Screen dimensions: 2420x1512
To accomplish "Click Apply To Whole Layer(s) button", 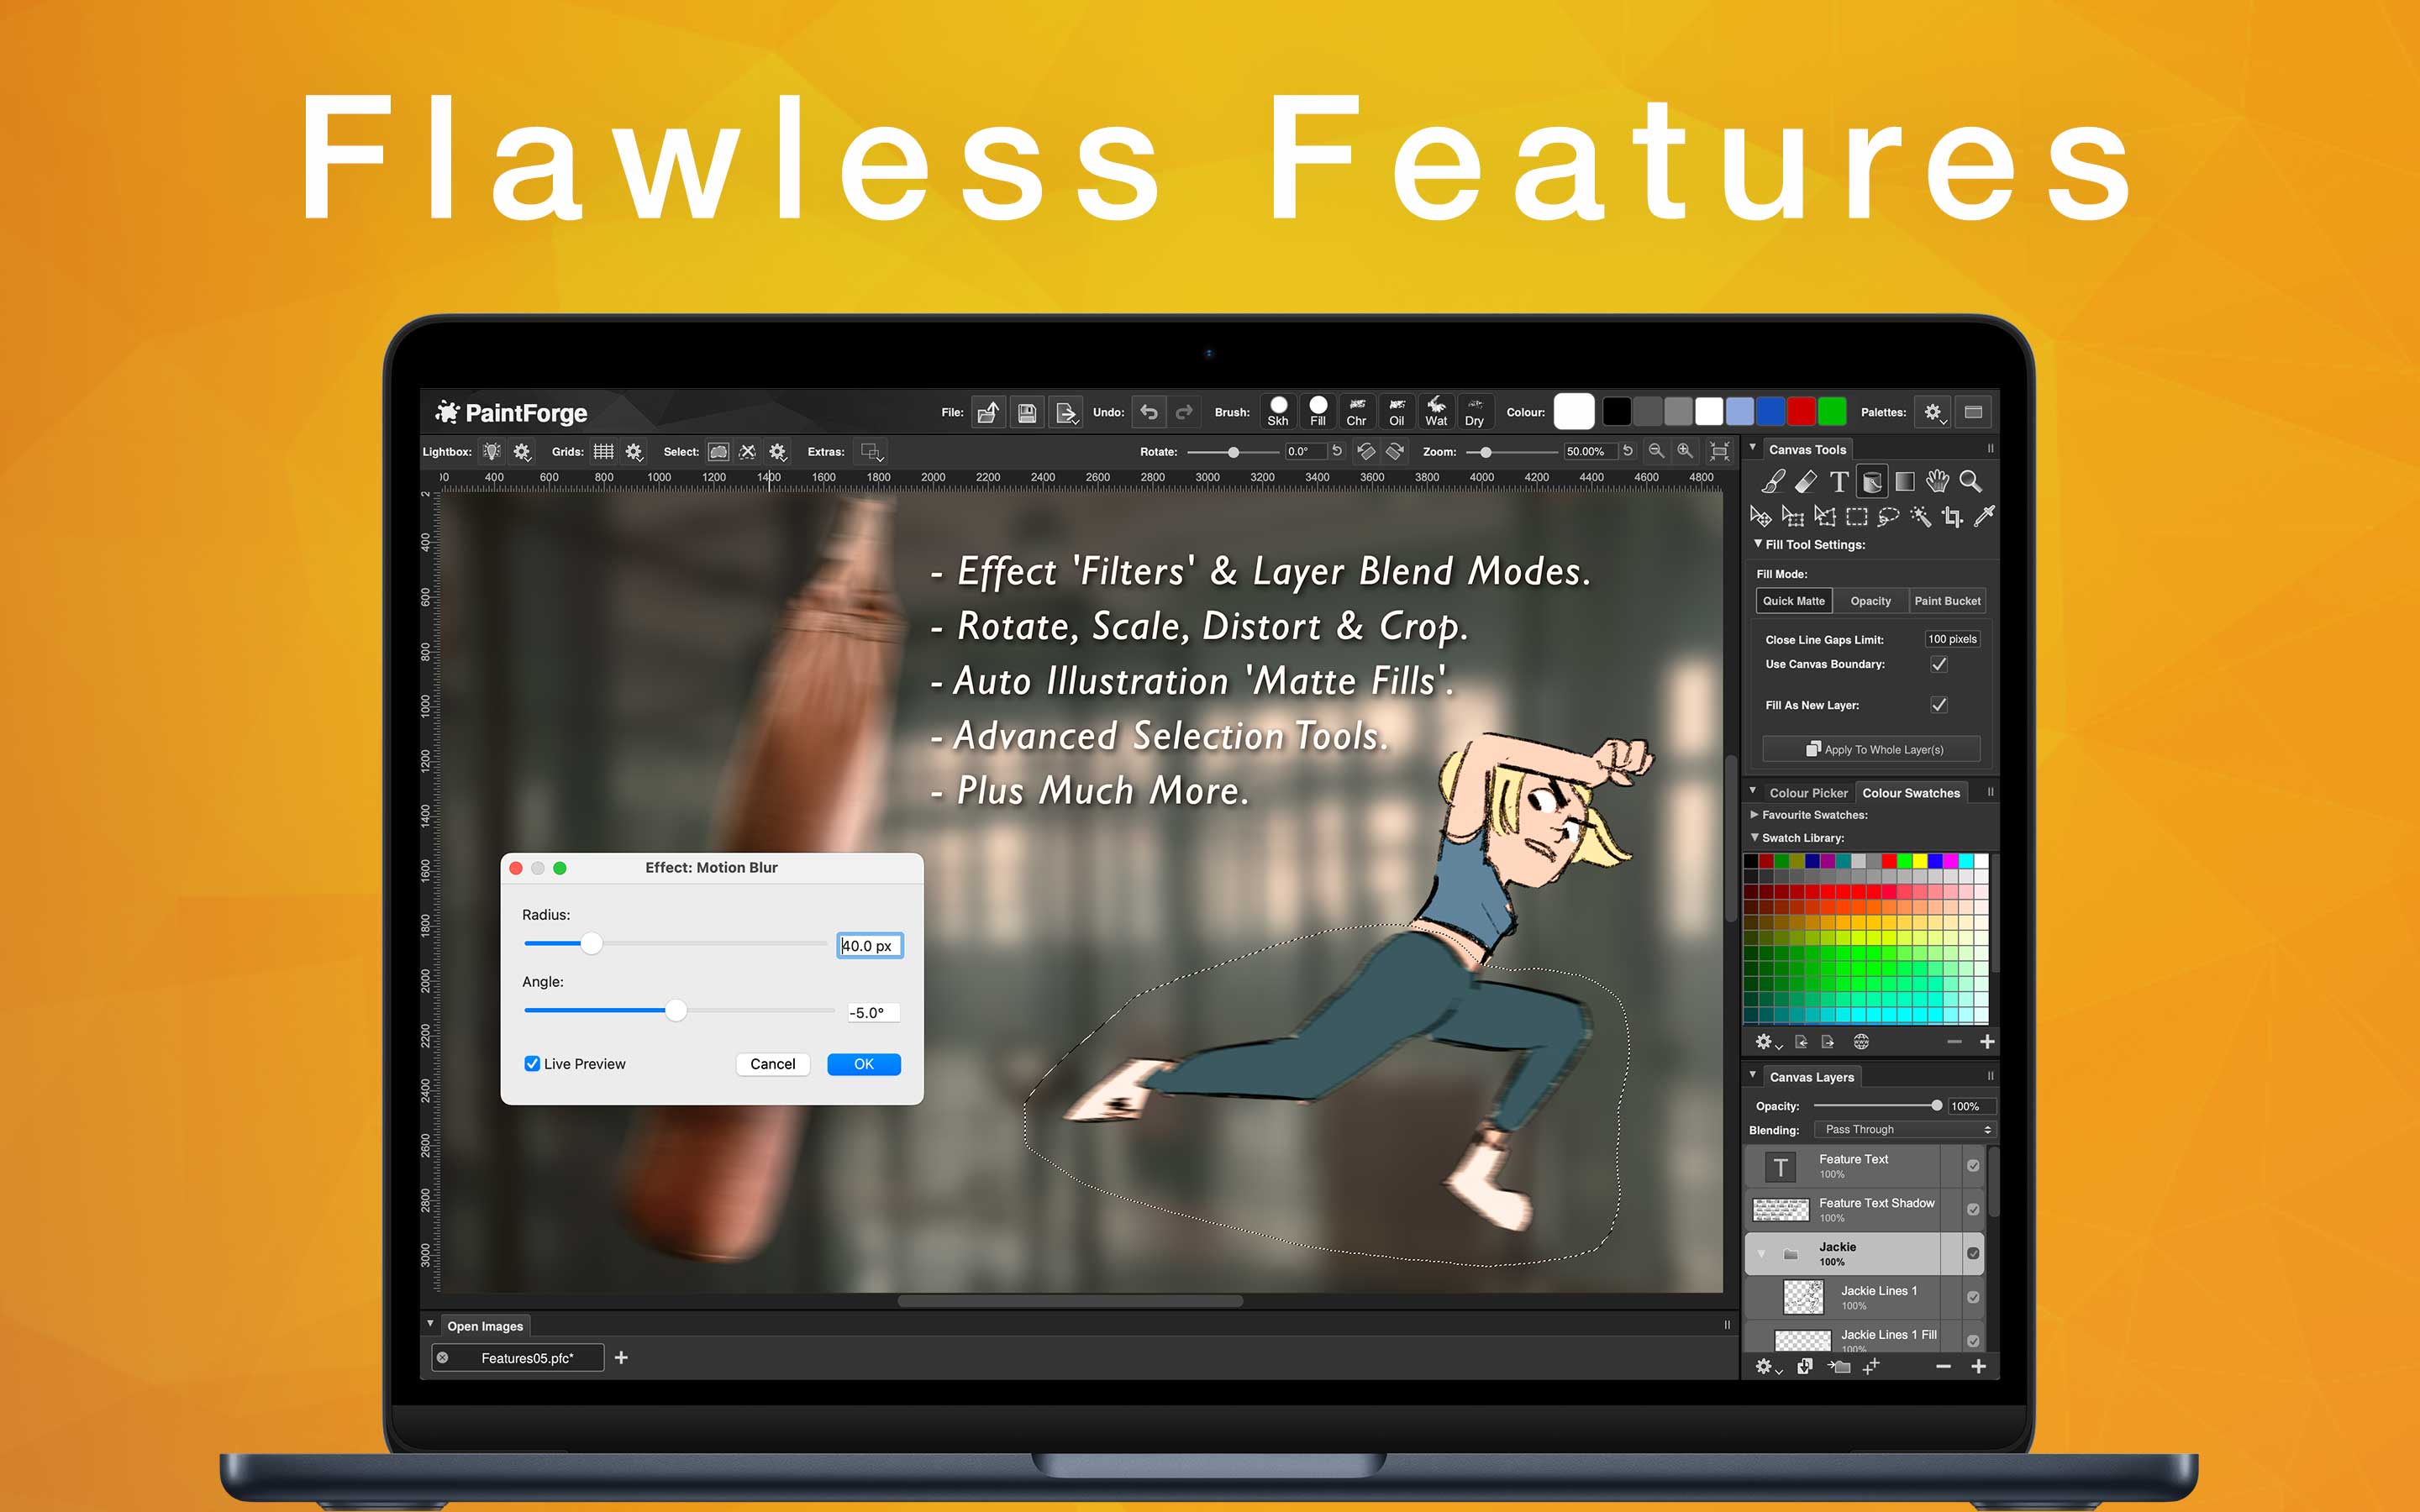I will (x=1872, y=749).
